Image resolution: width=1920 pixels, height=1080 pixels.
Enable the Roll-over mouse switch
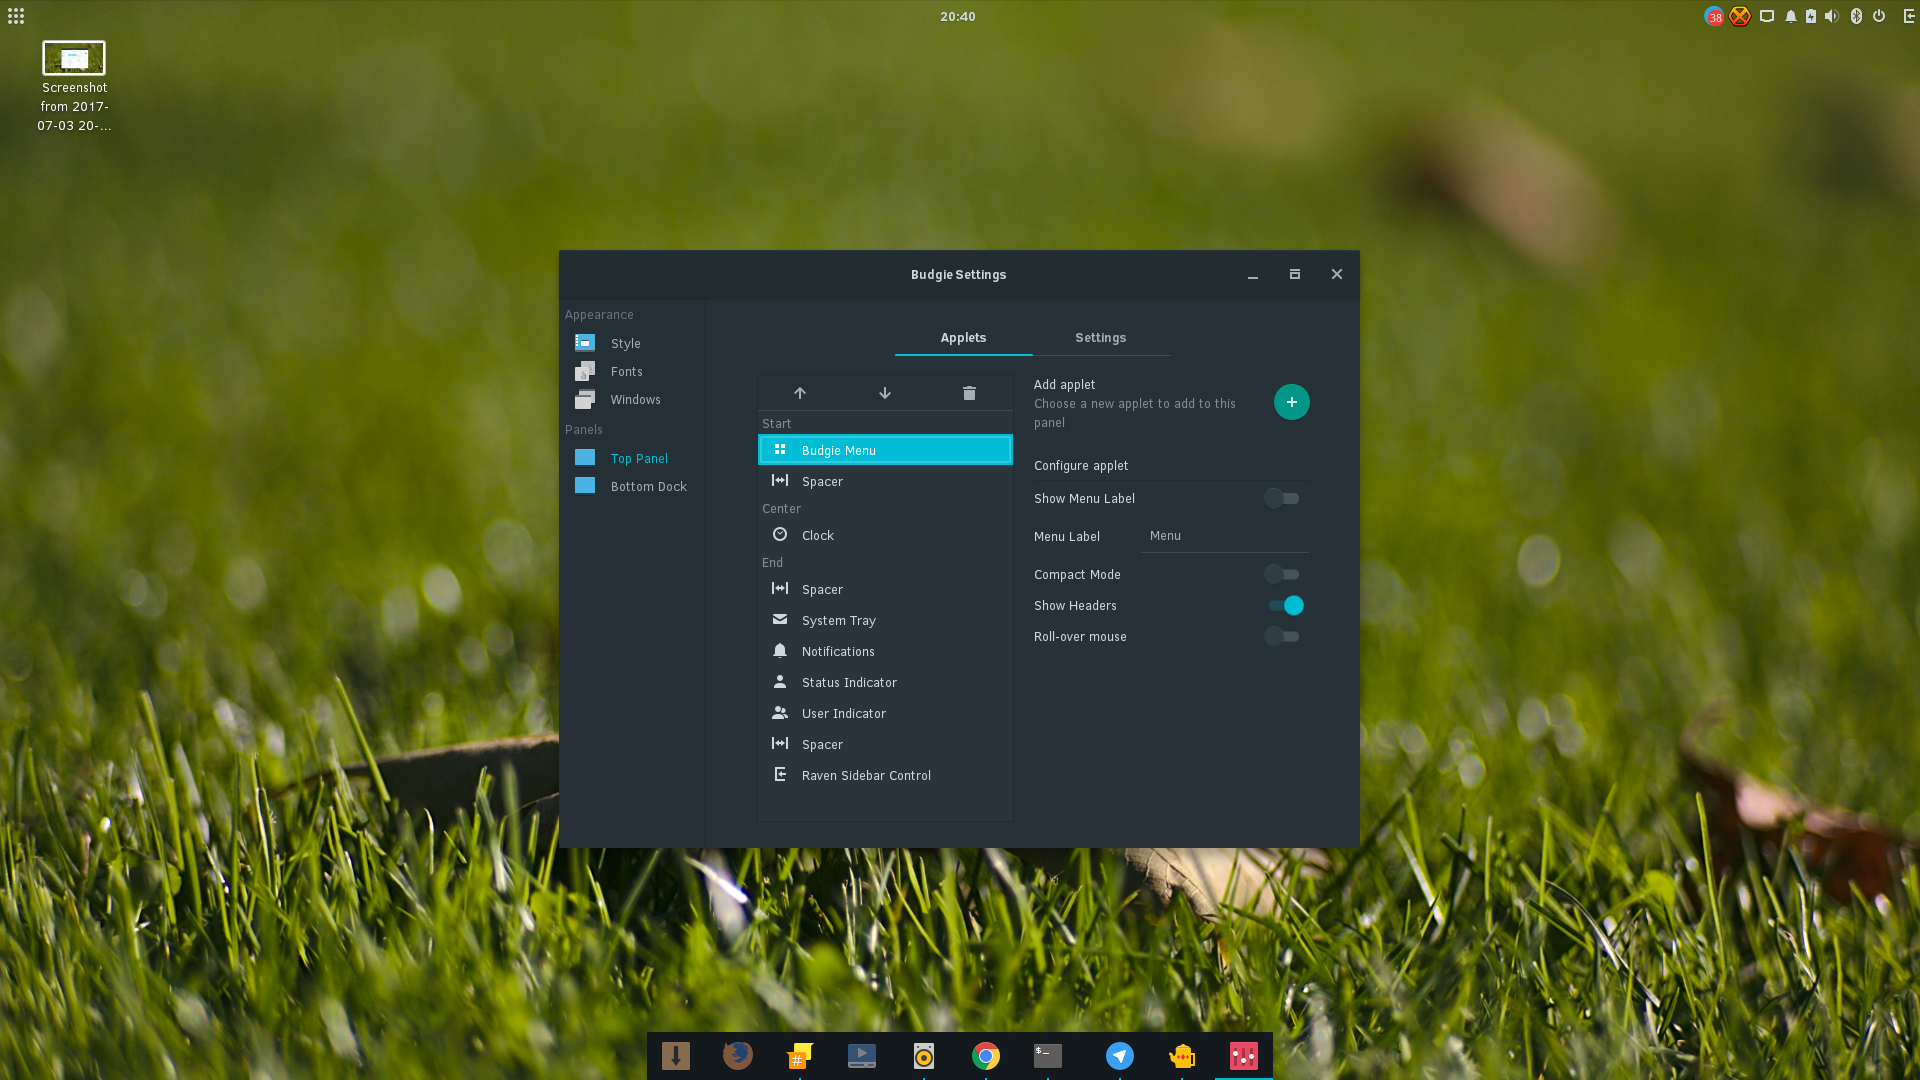[1282, 636]
